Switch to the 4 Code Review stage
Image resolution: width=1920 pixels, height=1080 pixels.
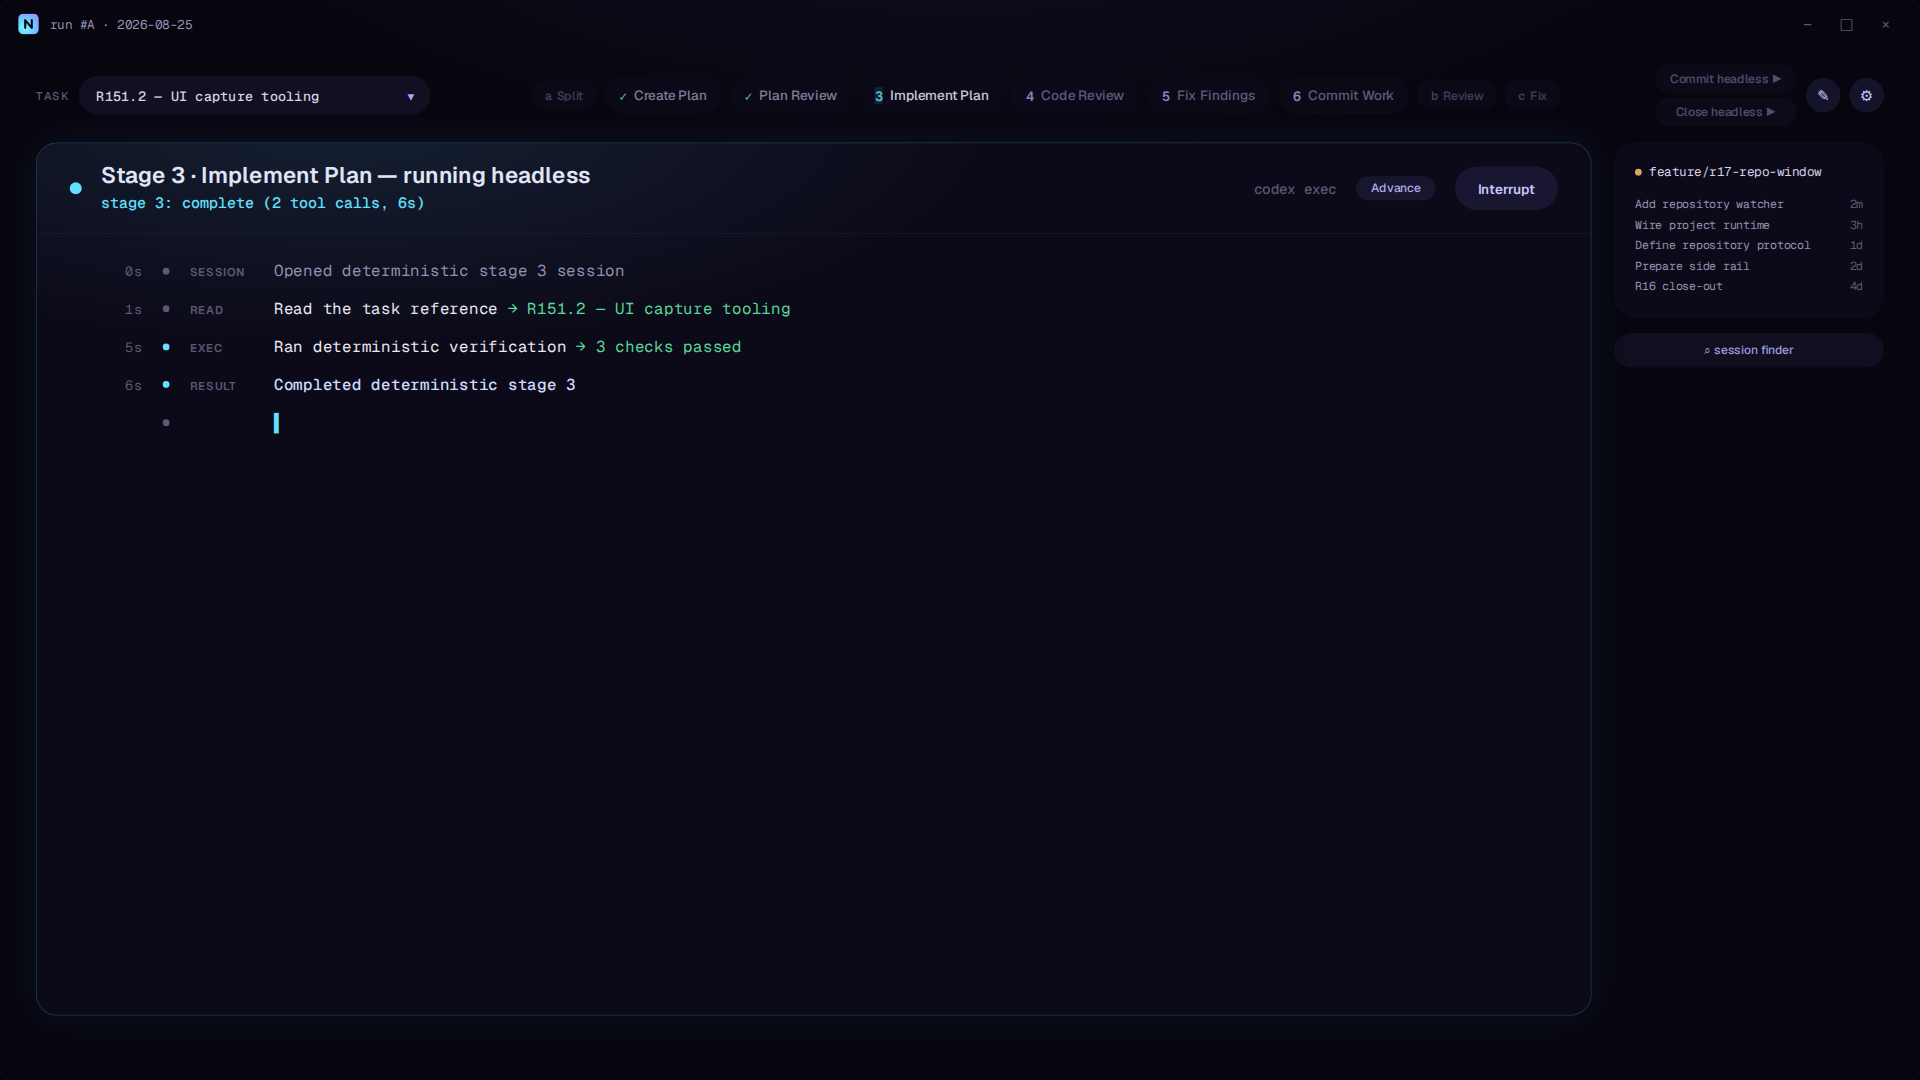[1075, 96]
